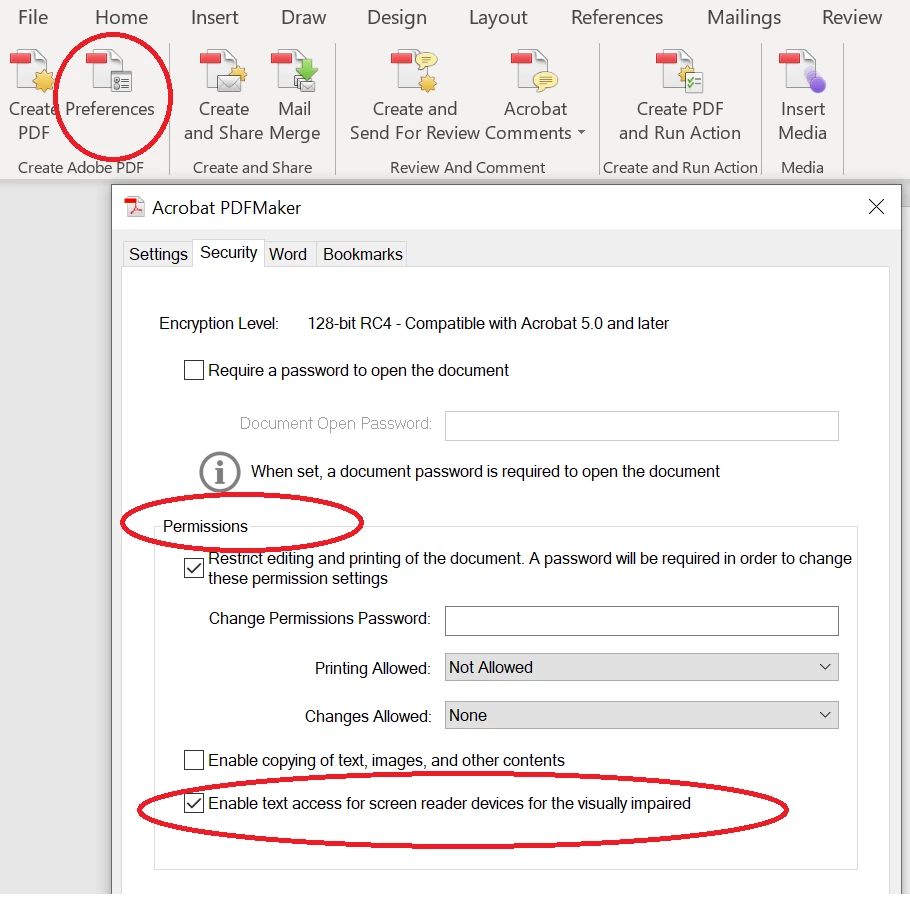
Task: Toggle text access for screen reader devices
Action: click(194, 804)
